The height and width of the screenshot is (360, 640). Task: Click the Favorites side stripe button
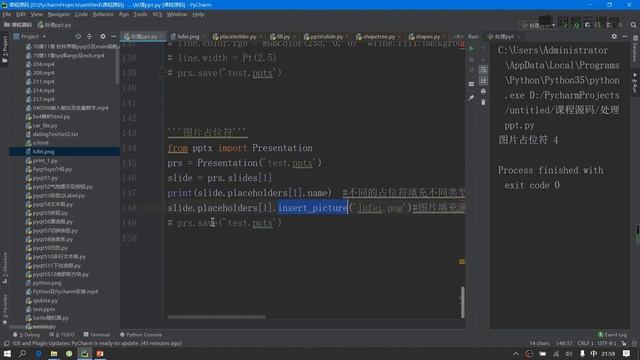point(4,310)
